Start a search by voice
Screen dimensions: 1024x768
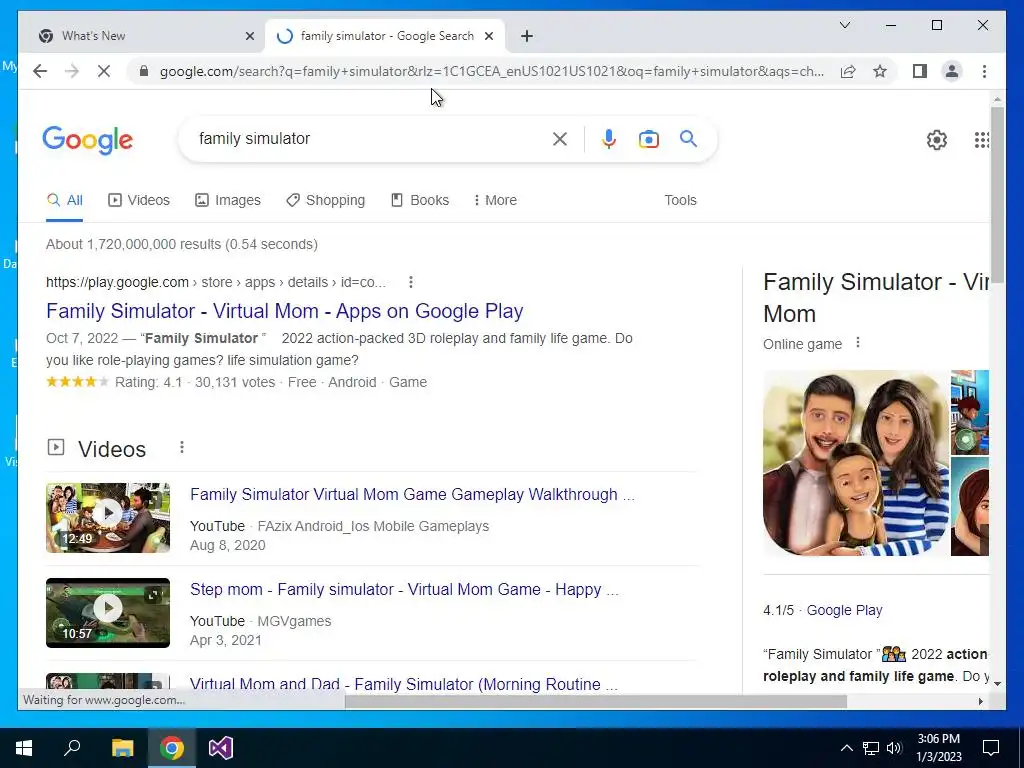click(609, 138)
